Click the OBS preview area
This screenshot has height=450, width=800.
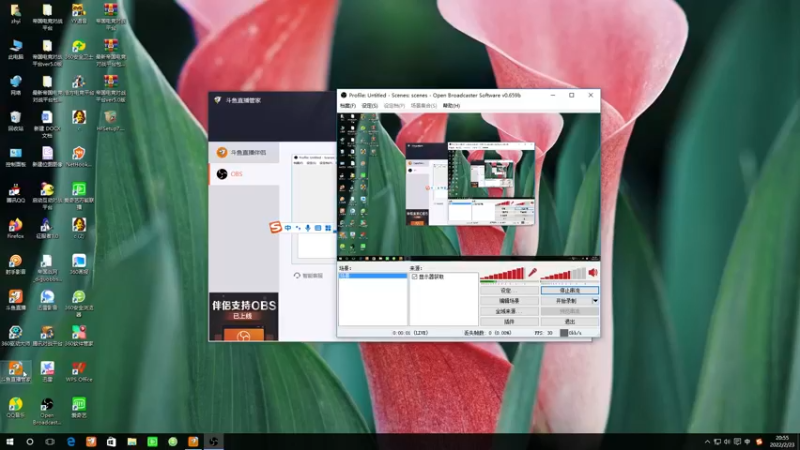point(468,187)
